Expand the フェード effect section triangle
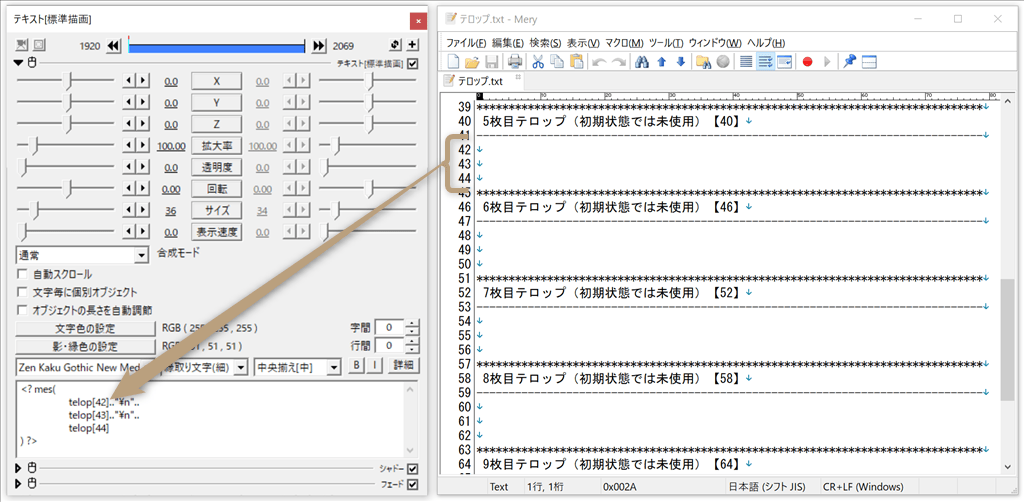 (18, 484)
